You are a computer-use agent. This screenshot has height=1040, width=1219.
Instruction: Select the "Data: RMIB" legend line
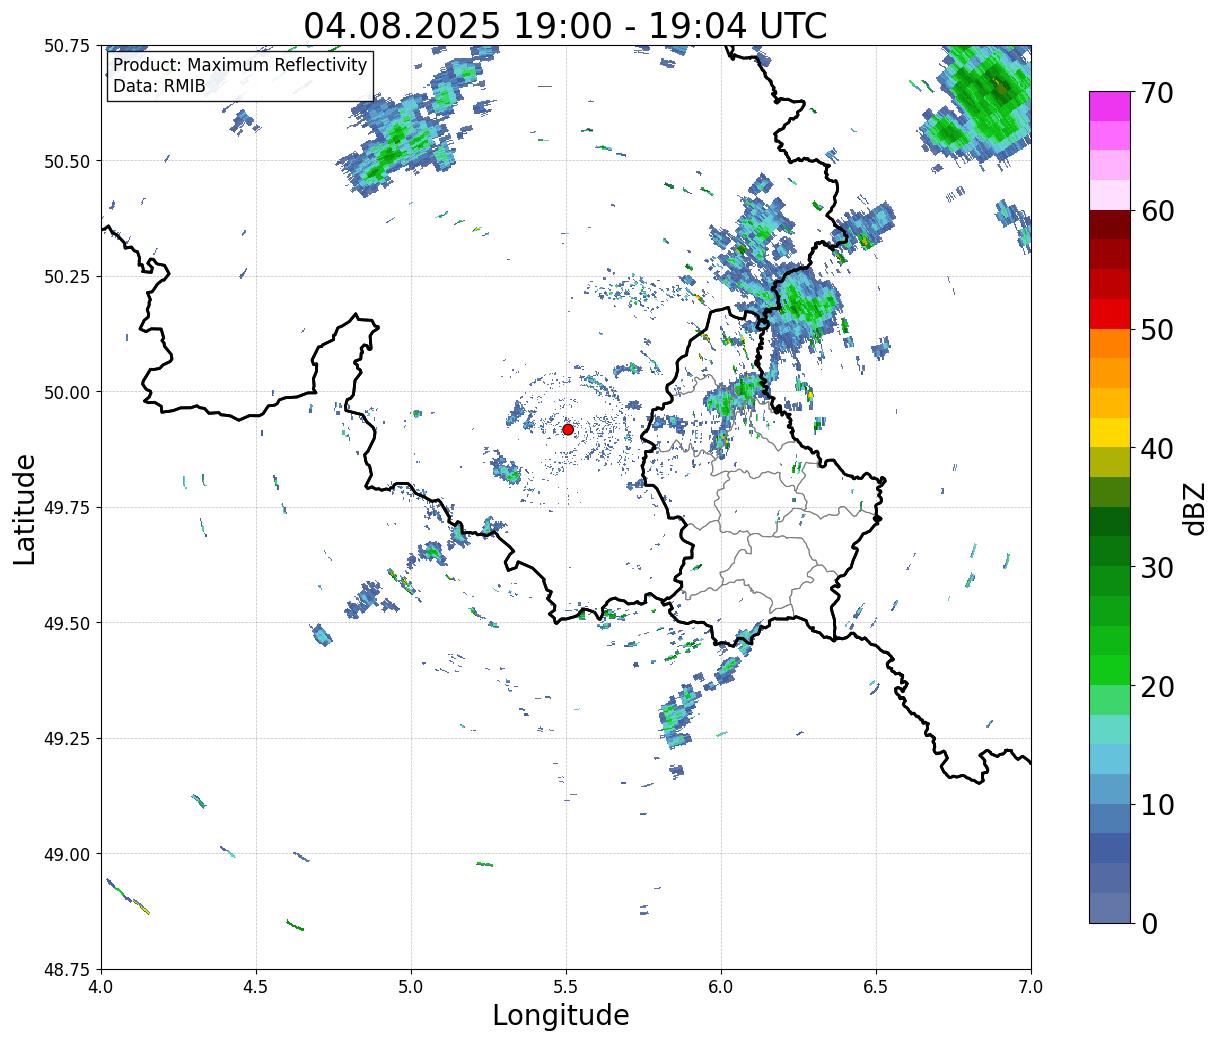[159, 86]
